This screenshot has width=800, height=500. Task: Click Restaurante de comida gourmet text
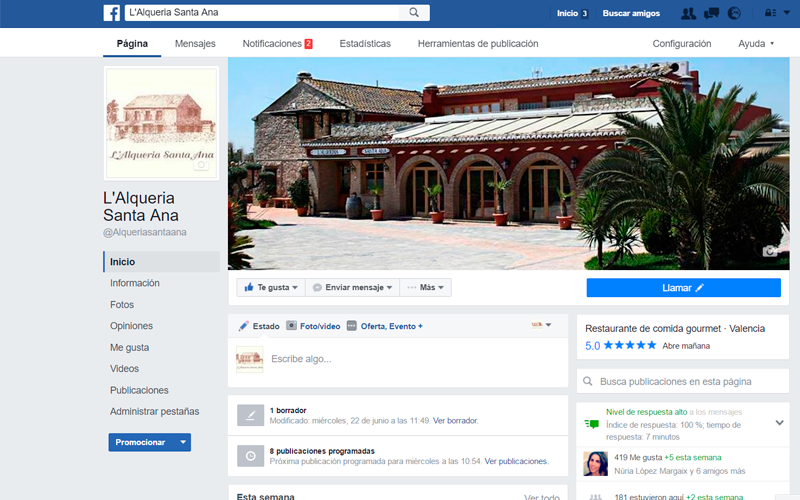click(x=653, y=329)
